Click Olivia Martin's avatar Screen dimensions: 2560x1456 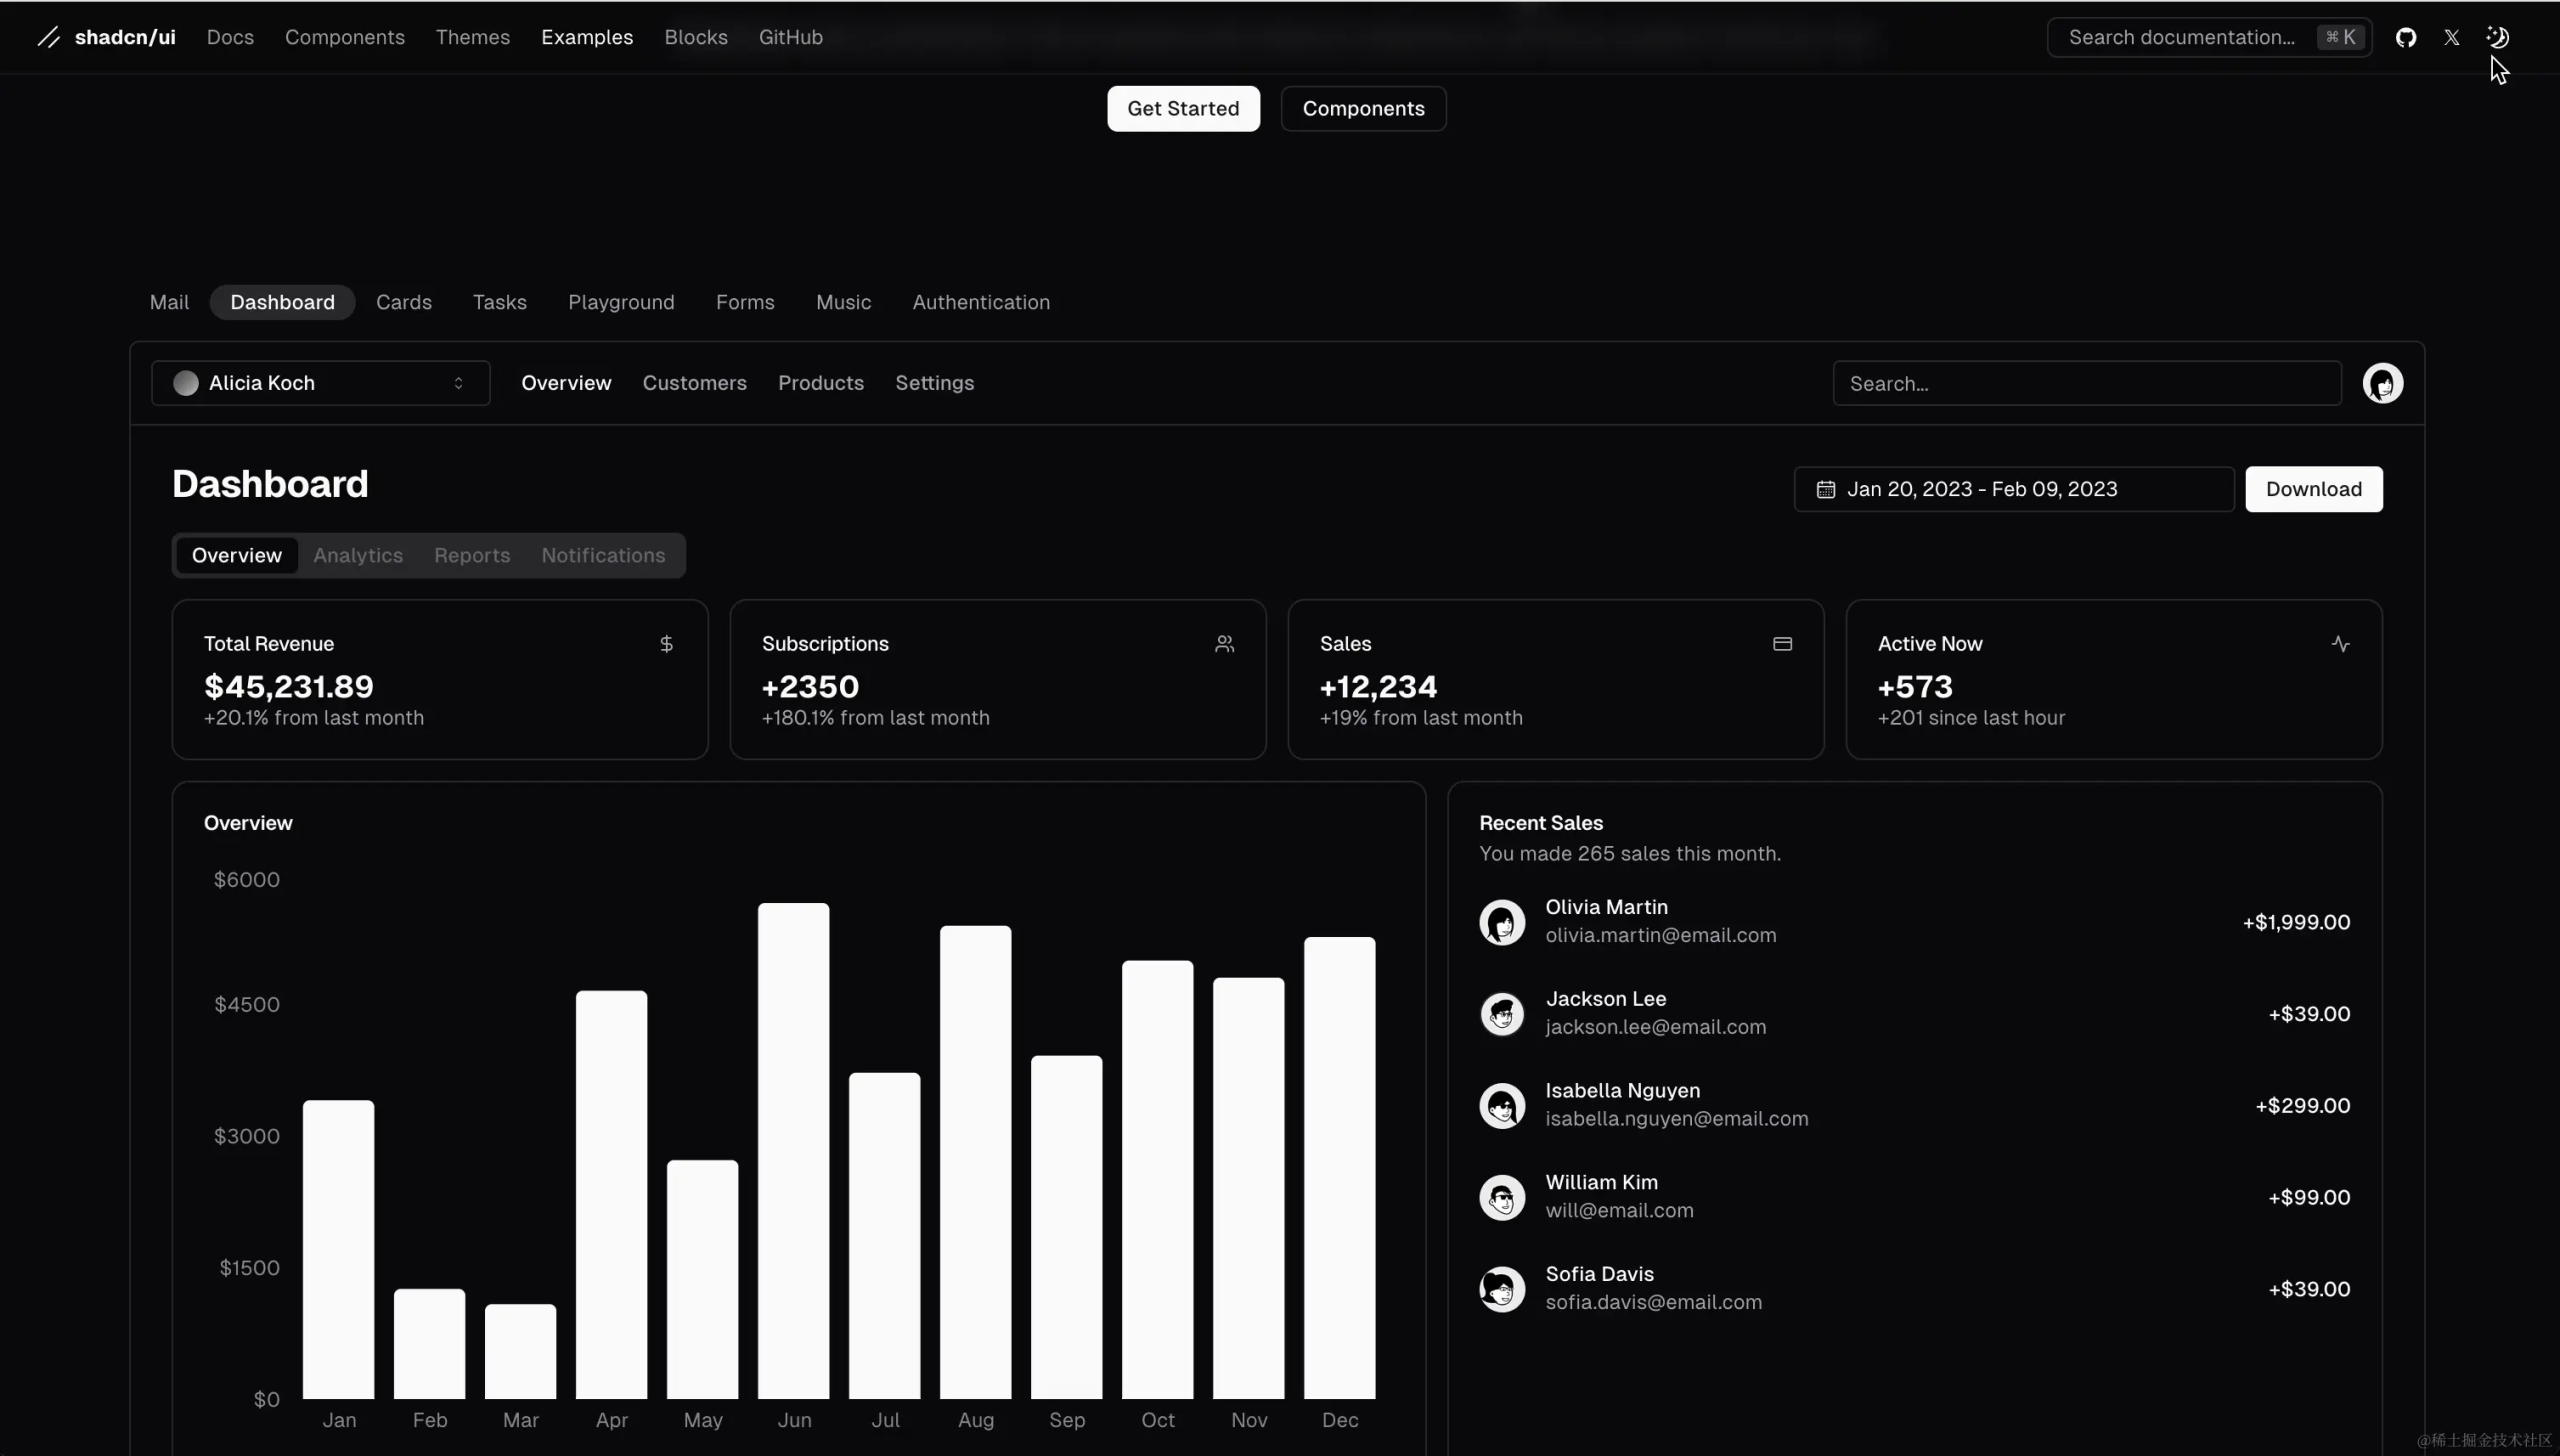1502,922
